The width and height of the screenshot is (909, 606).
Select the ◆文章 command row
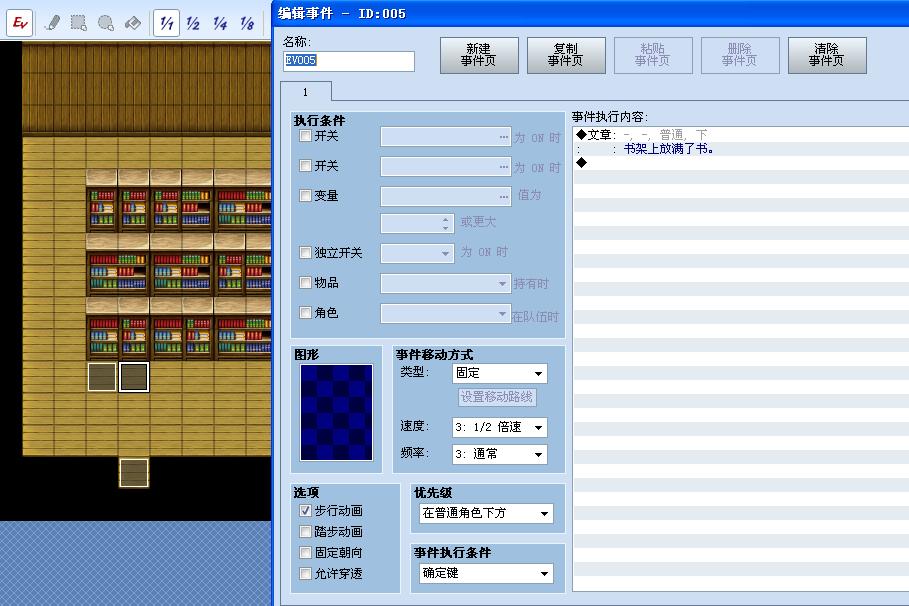coord(742,135)
